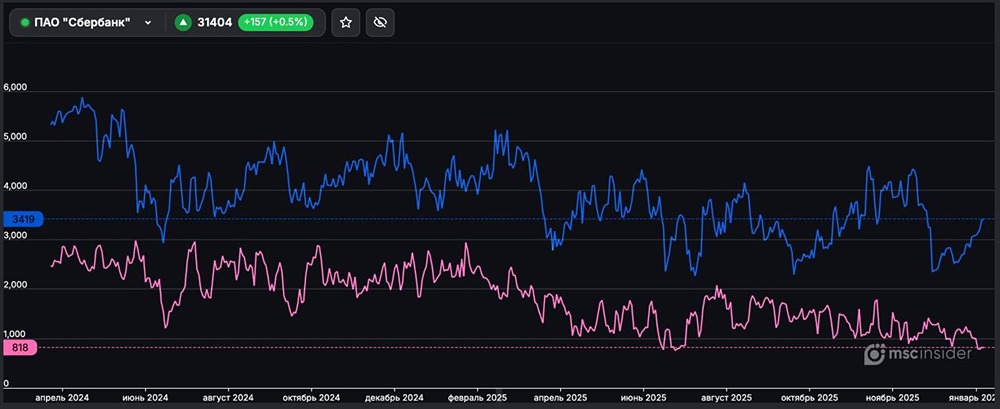Add Сбербанк to favorites with star icon

click(346, 22)
